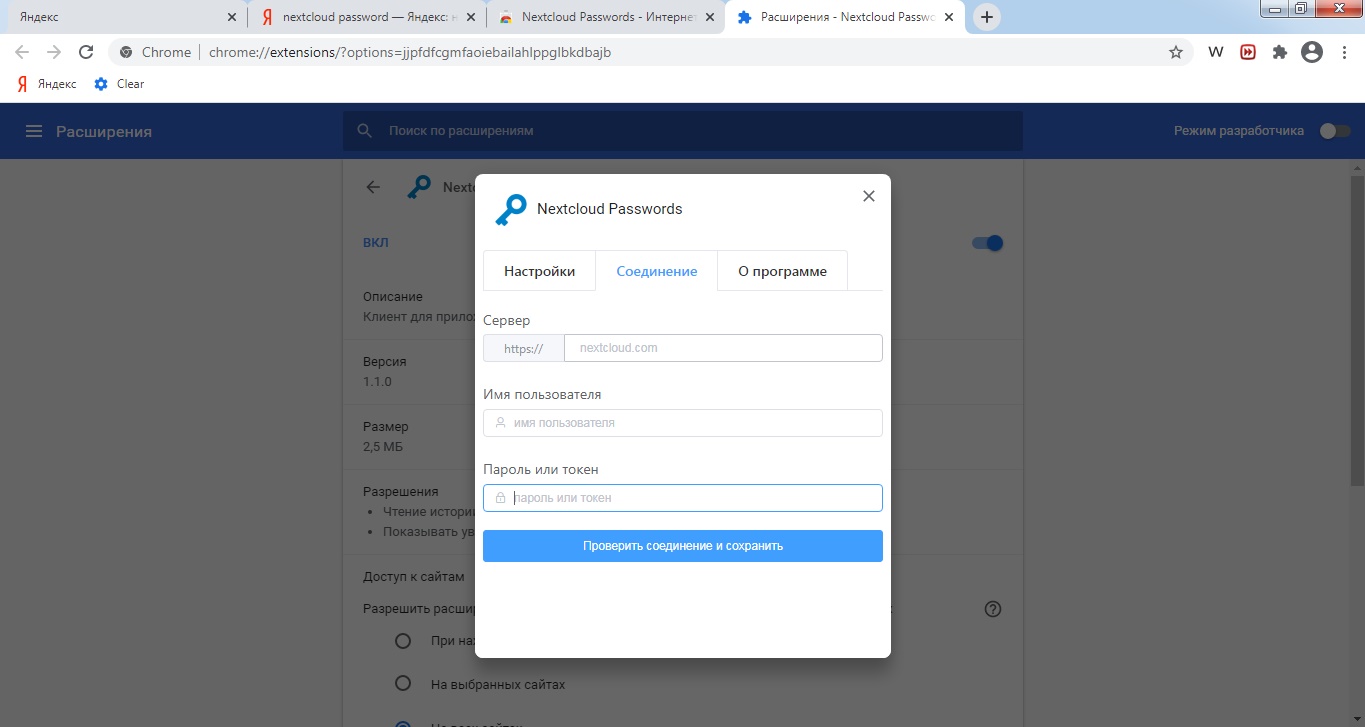Screen dimensions: 1365x727
Task: Click the bookmark star in address bar
Action: pos(1177,51)
